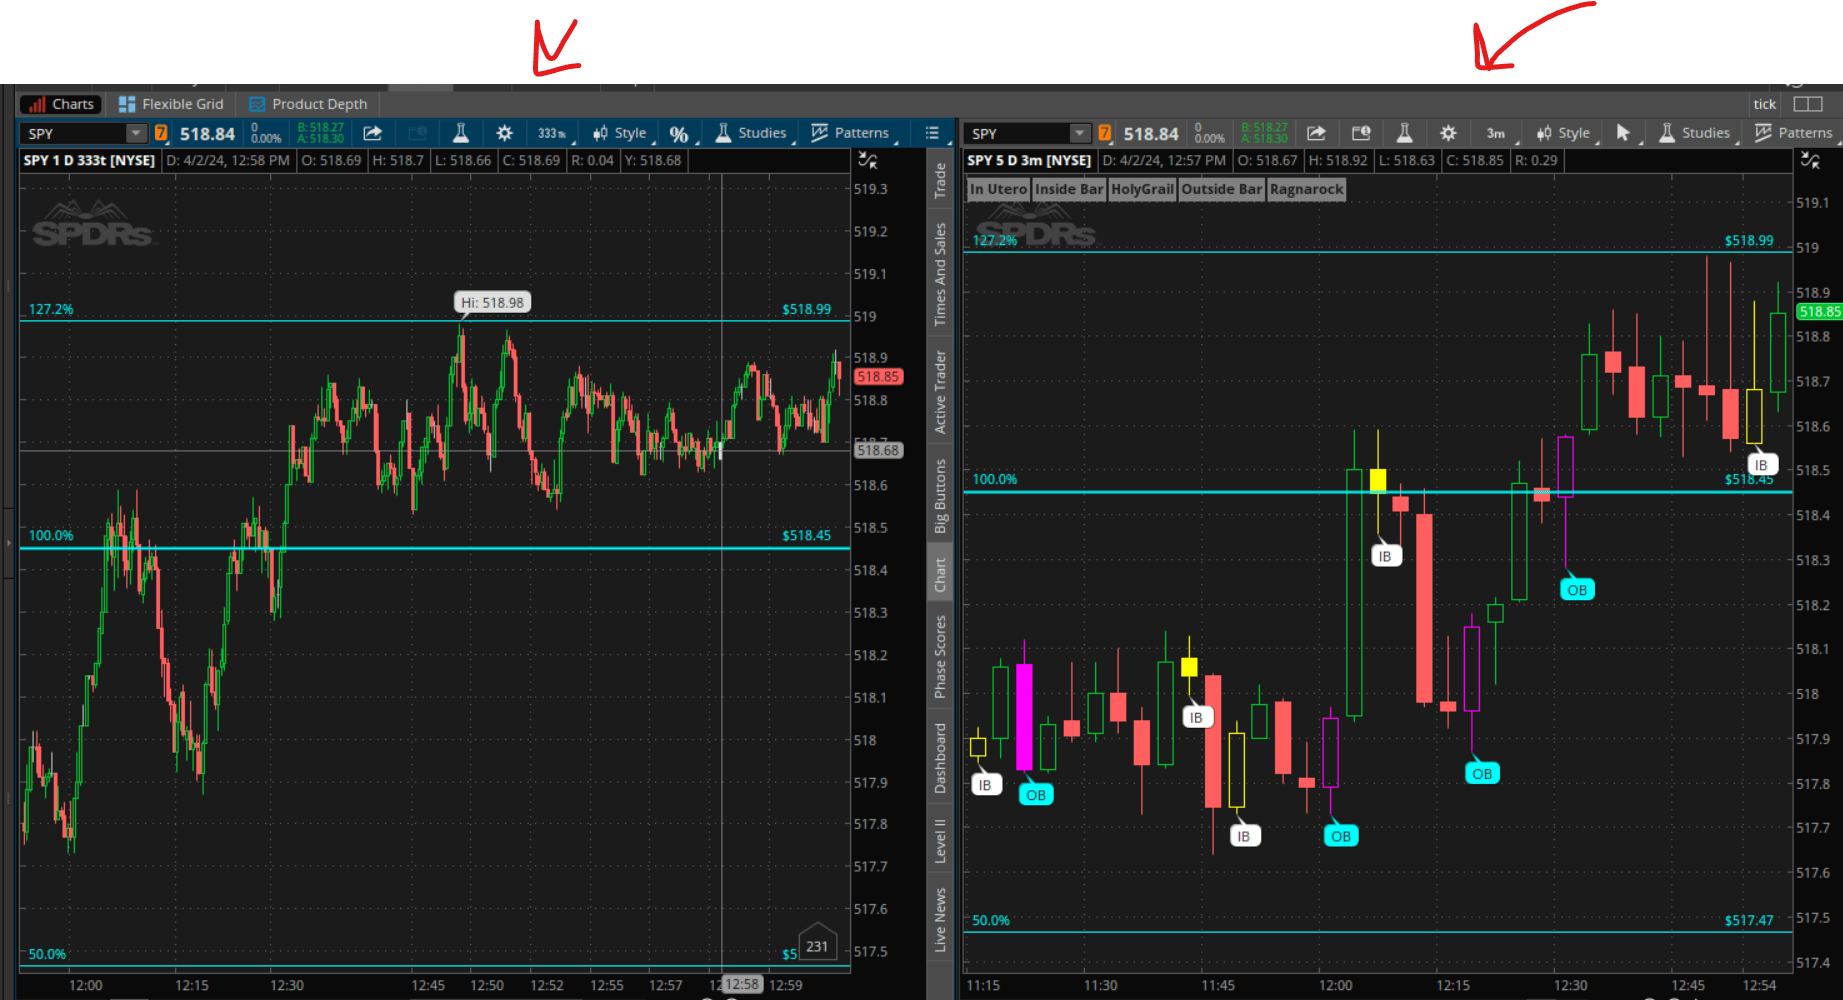Click the Inside Bar label button

(x=1069, y=189)
